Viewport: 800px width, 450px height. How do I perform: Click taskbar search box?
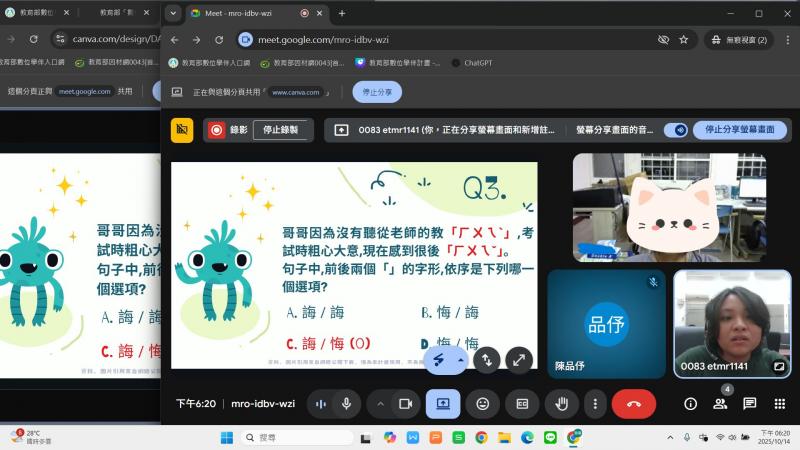(297, 438)
